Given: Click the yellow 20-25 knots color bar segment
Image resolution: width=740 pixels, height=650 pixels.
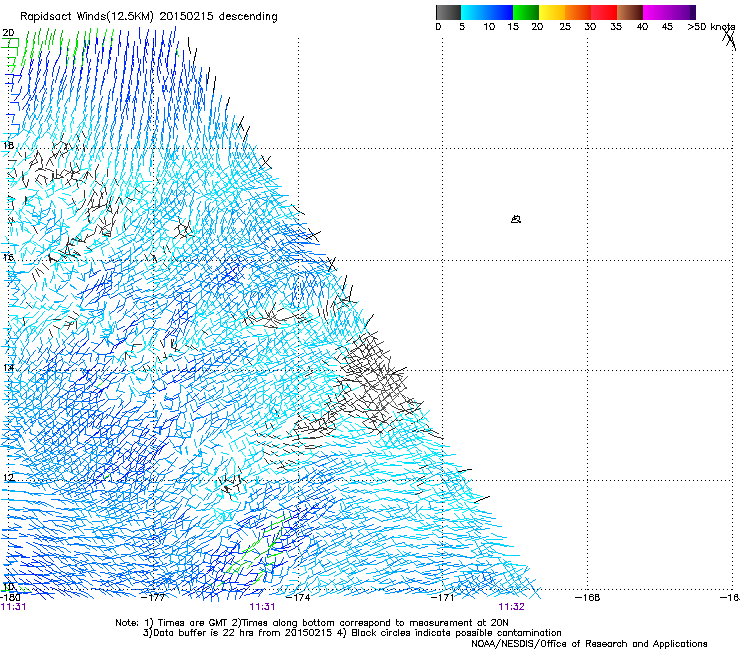Looking at the screenshot, I should 552,12.
